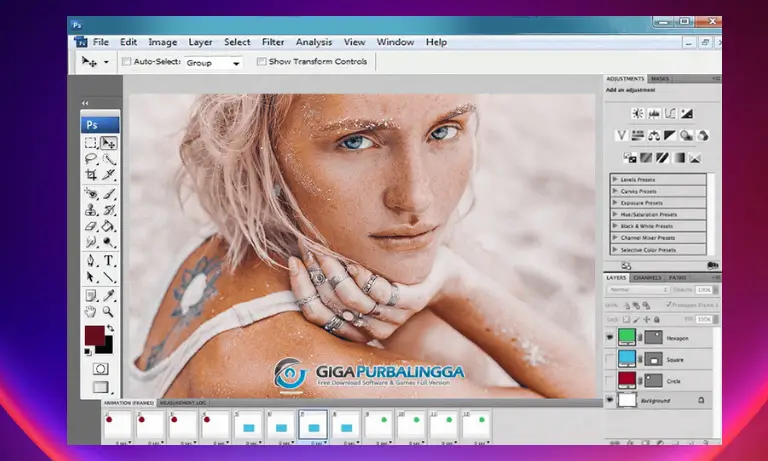Add an Exposure adjustment
Screen dimensions: 768x461
coord(686,114)
